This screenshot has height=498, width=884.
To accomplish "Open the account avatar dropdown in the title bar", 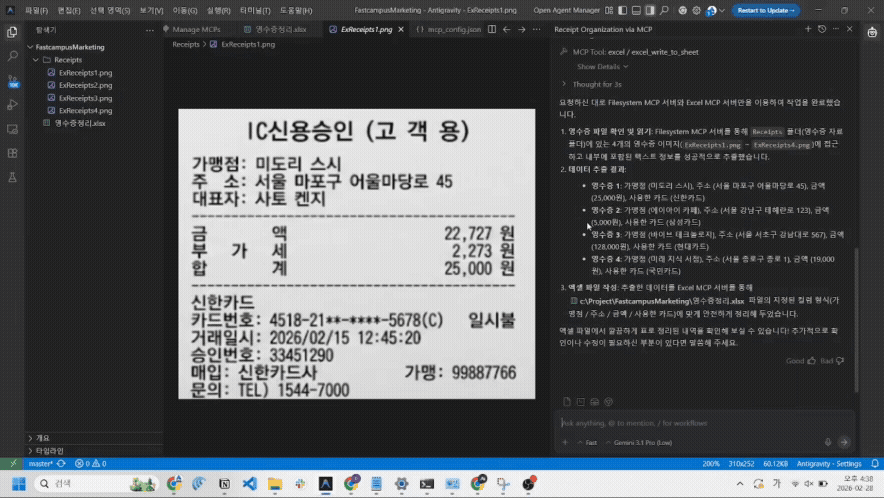I will 715,10.
